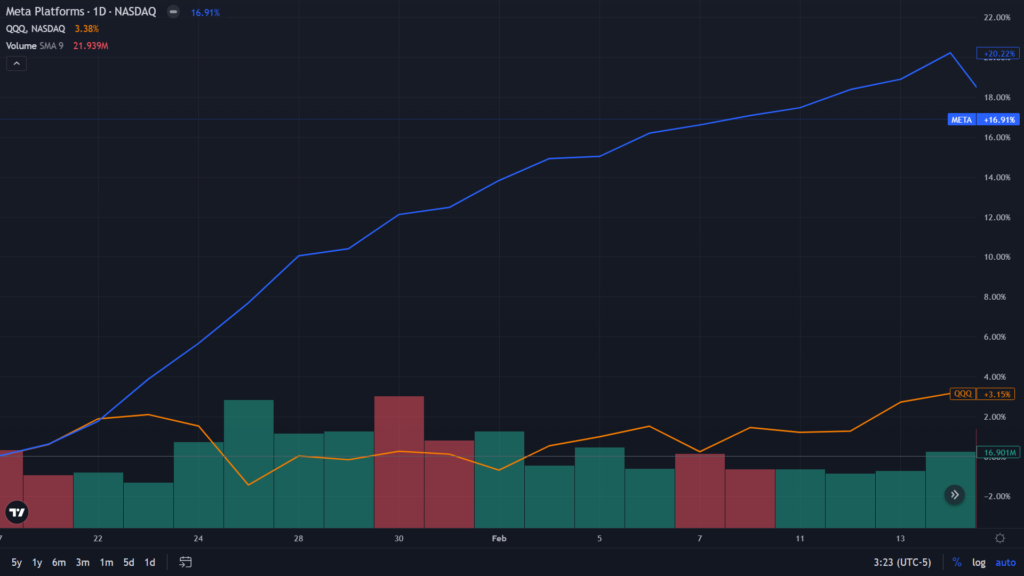Click the 22 date axis label
The height and width of the screenshot is (576, 1024).
tap(98, 538)
